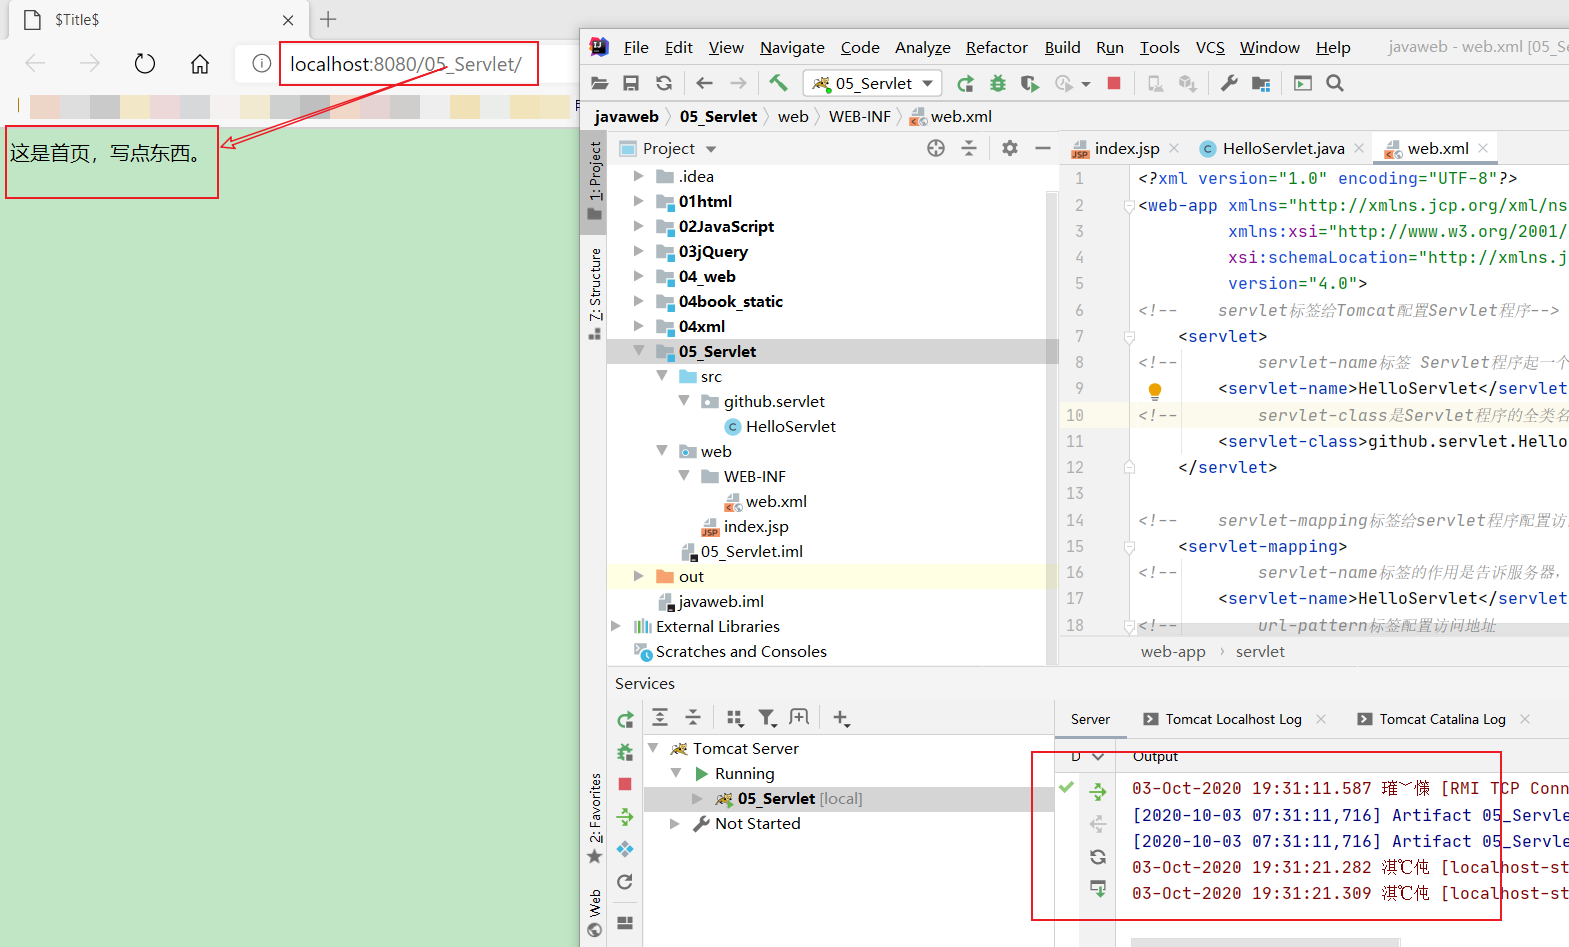Navigate back in IntelliJ toolbar
This screenshot has height=947, width=1569.
[704, 83]
